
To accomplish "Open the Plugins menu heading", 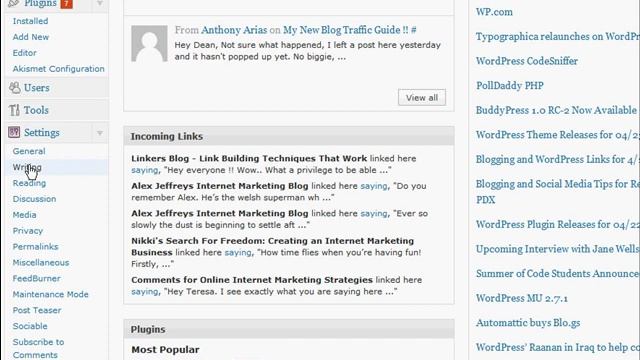I will point(40,3).
